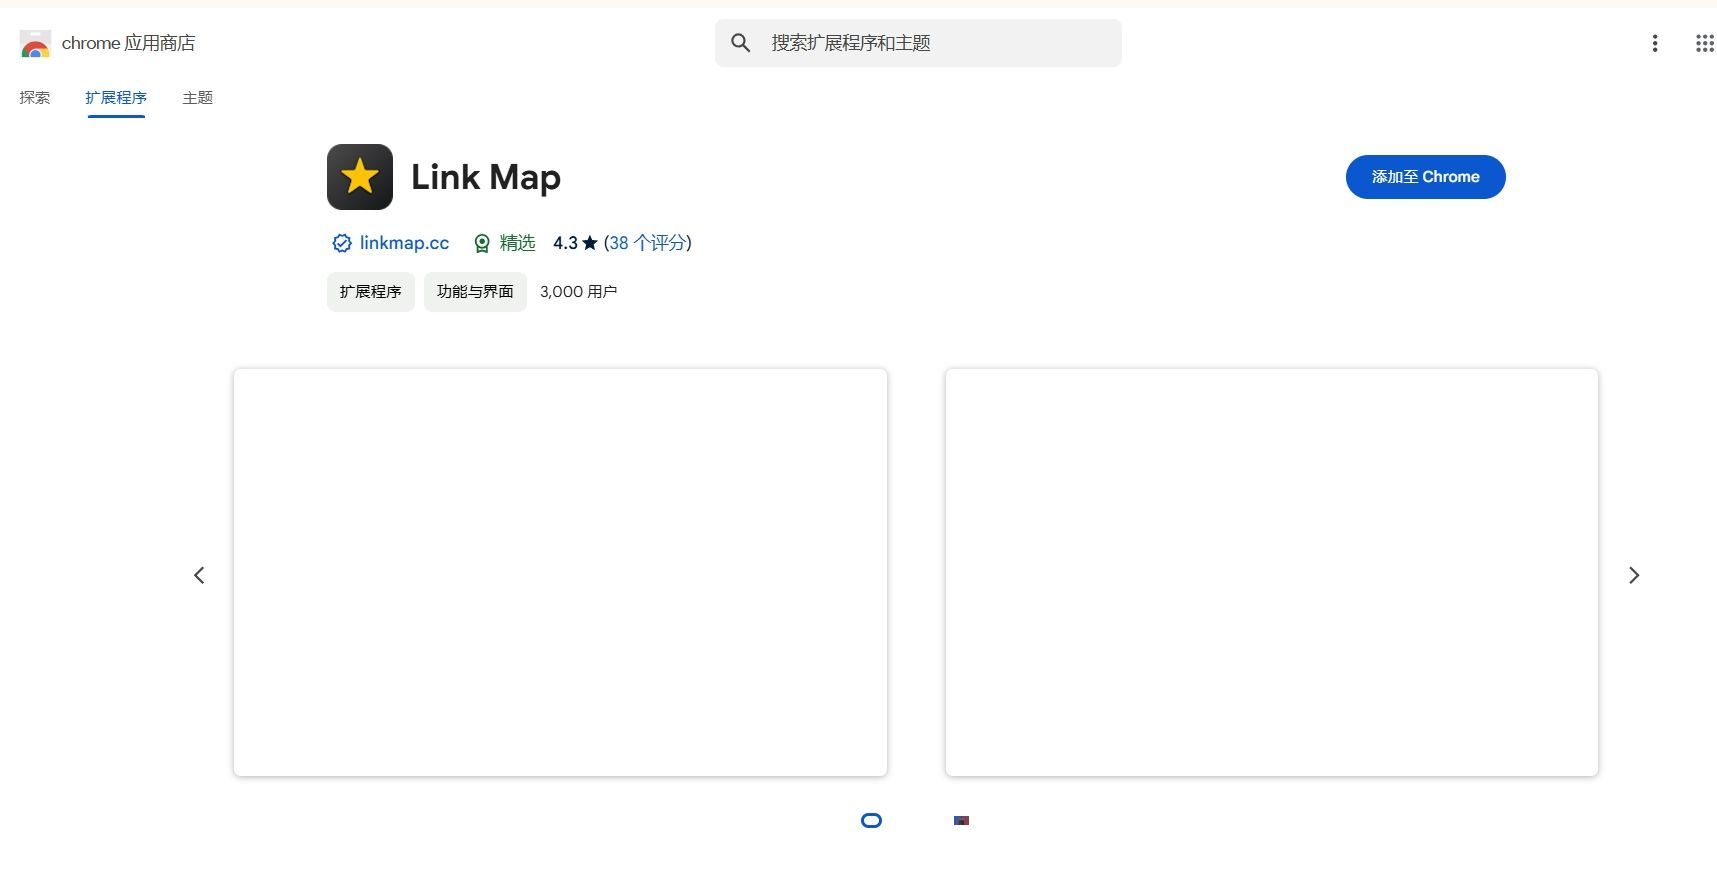Switch to the 扩展程序 tab
Image resolution: width=1717 pixels, height=875 pixels.
pos(116,97)
